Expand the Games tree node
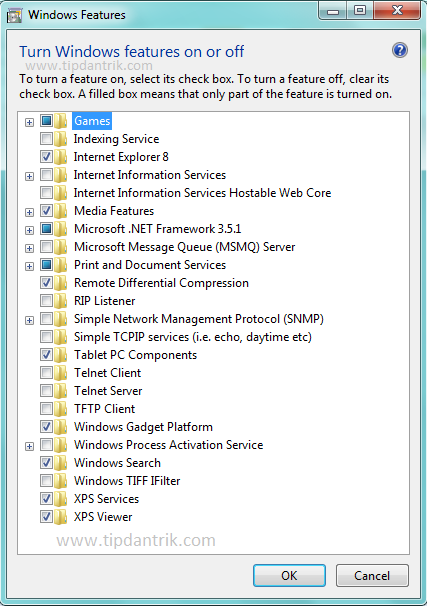 (29, 123)
